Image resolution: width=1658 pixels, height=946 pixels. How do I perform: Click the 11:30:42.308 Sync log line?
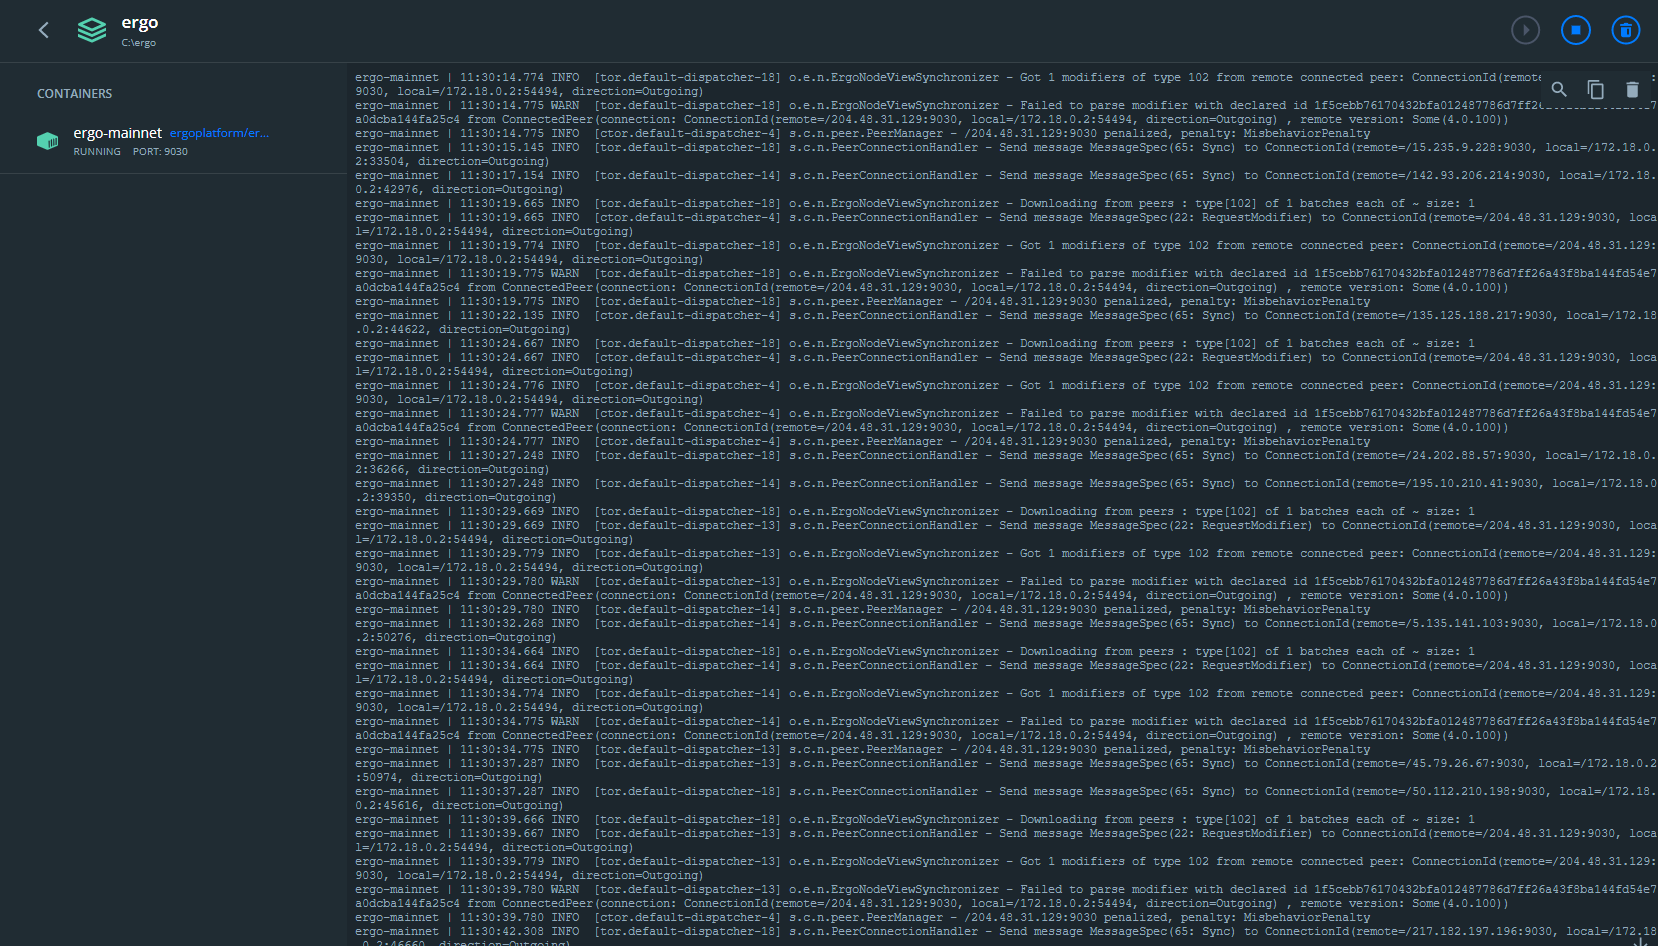click(1005, 935)
